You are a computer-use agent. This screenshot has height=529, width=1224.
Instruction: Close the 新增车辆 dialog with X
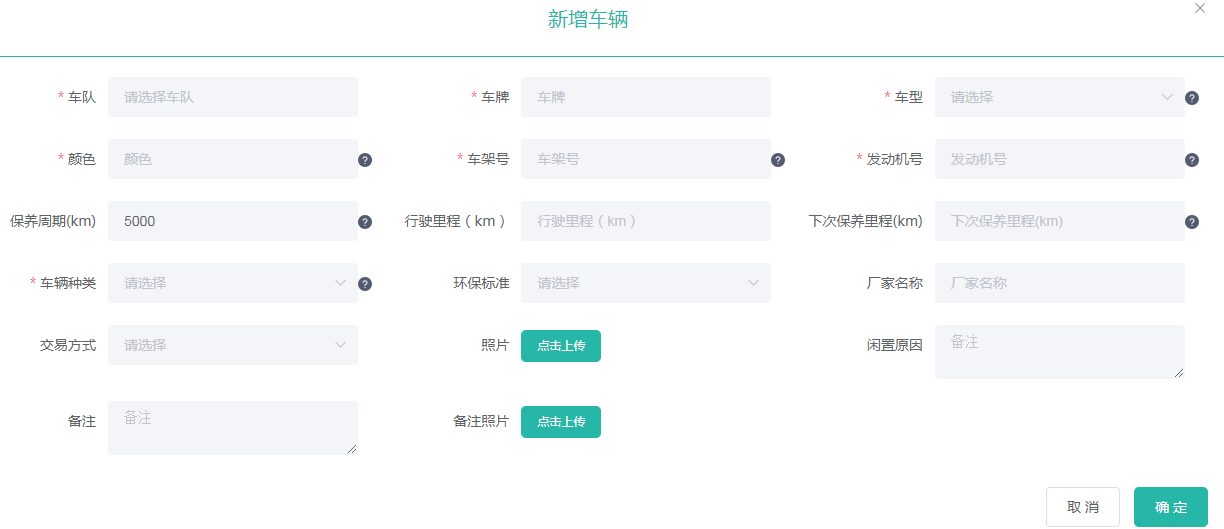[1200, 8]
